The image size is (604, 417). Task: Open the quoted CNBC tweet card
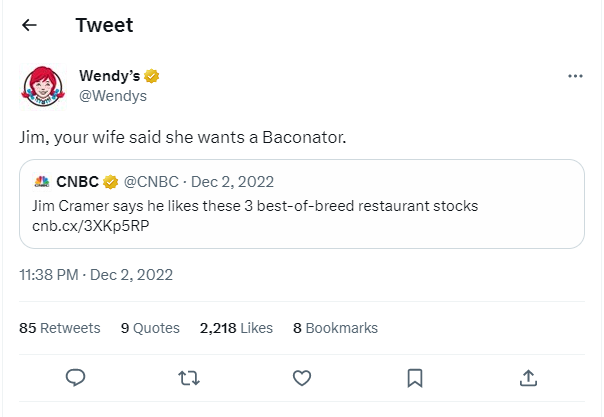pyautogui.click(x=400, y=204)
